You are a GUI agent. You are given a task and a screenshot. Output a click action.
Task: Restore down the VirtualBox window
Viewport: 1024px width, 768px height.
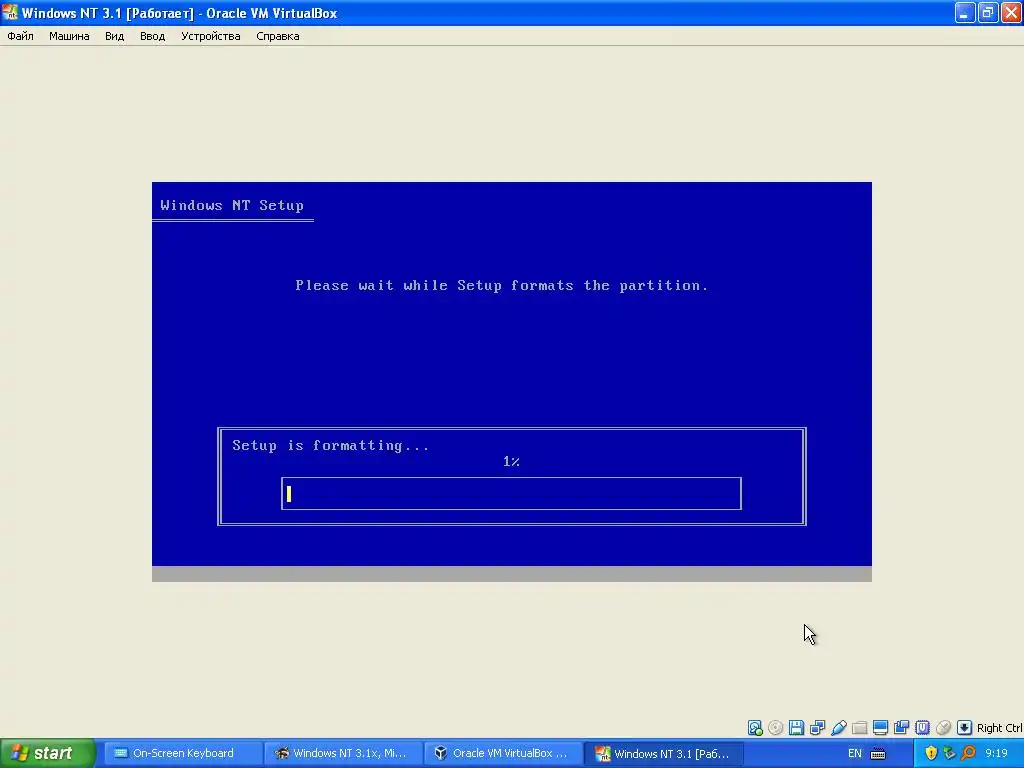click(x=987, y=12)
